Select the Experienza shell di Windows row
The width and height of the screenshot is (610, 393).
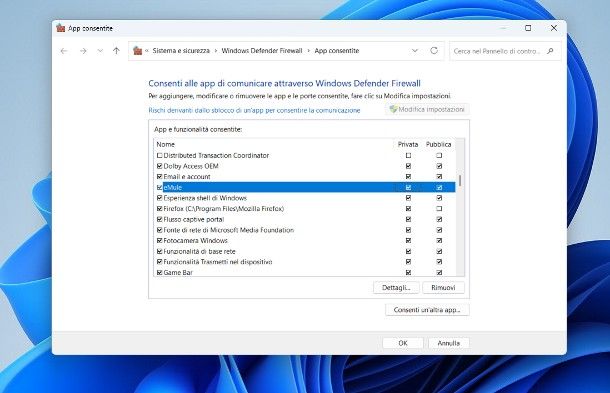pos(305,198)
